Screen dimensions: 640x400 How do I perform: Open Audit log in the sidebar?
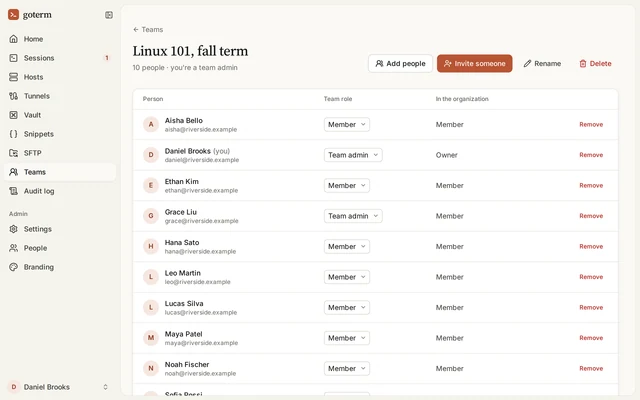[60, 191]
